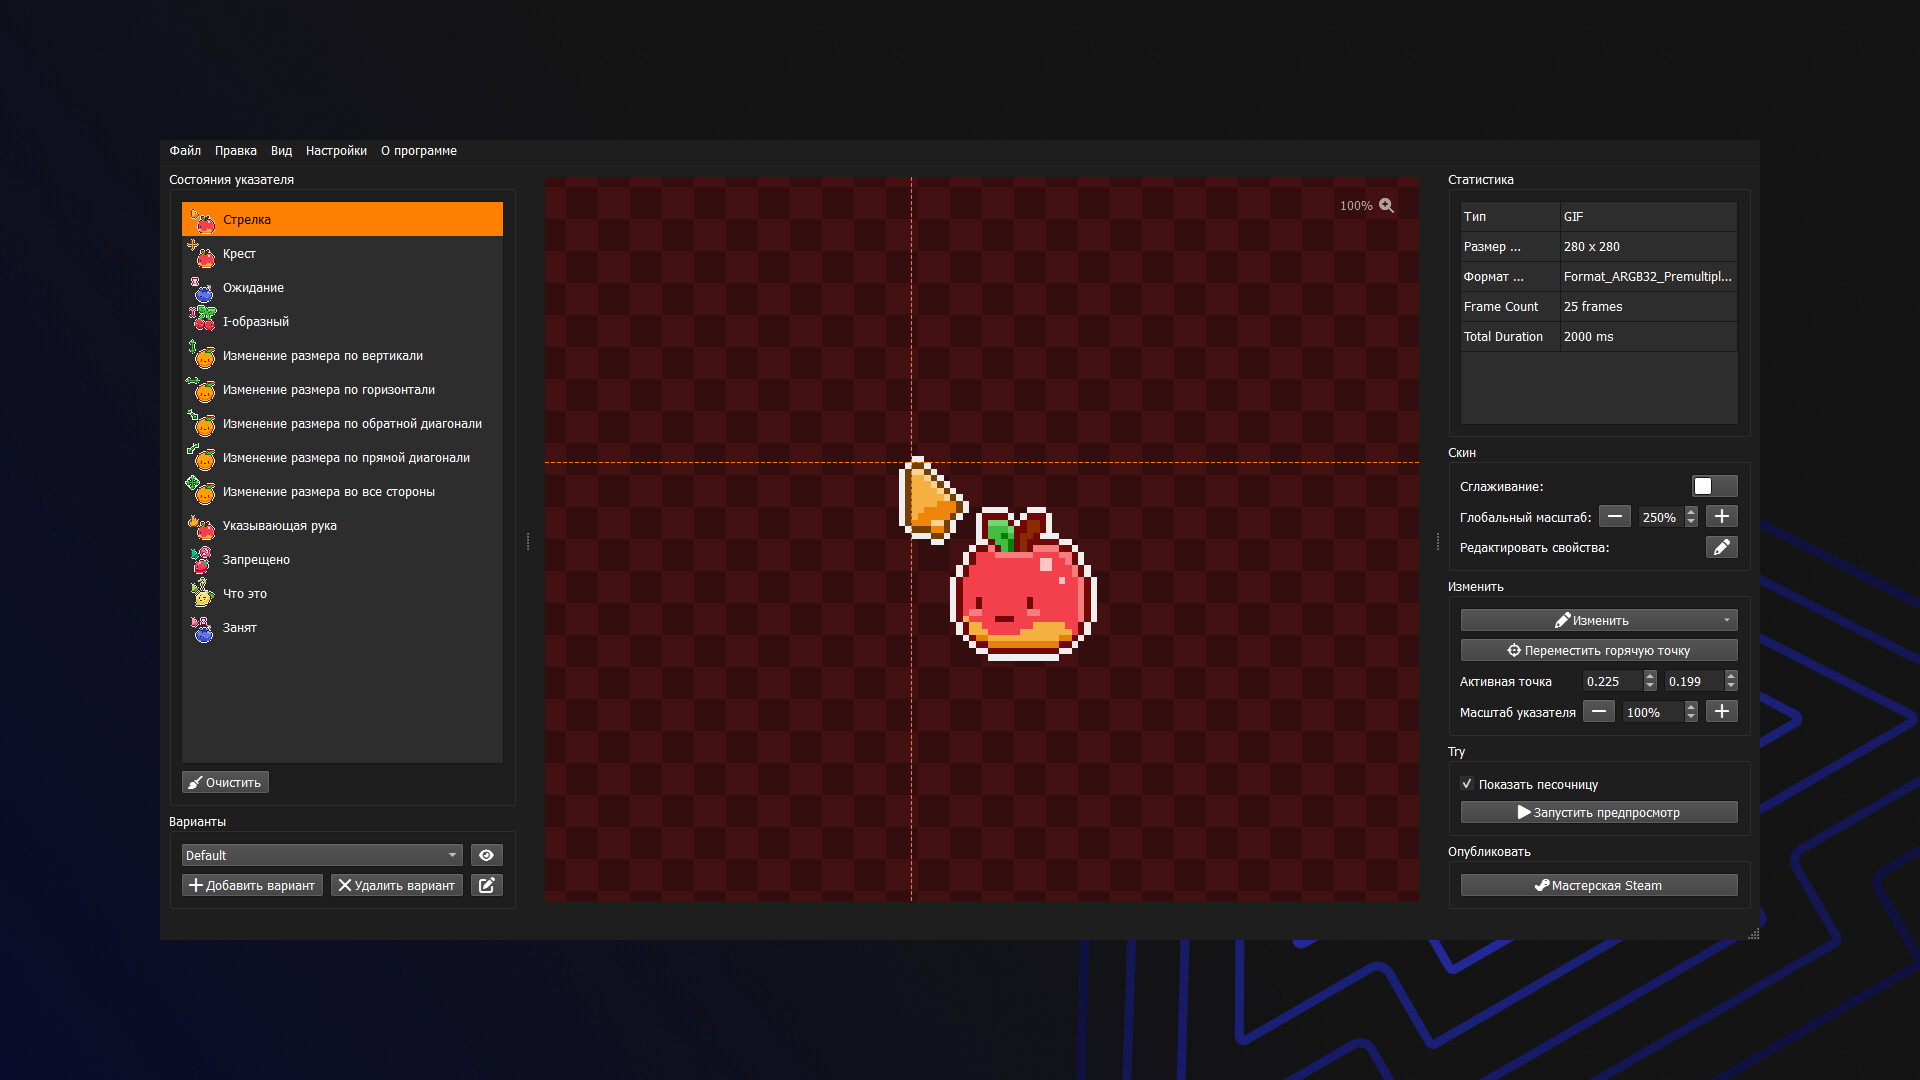Click the edit properties pencil icon

tap(1721, 547)
